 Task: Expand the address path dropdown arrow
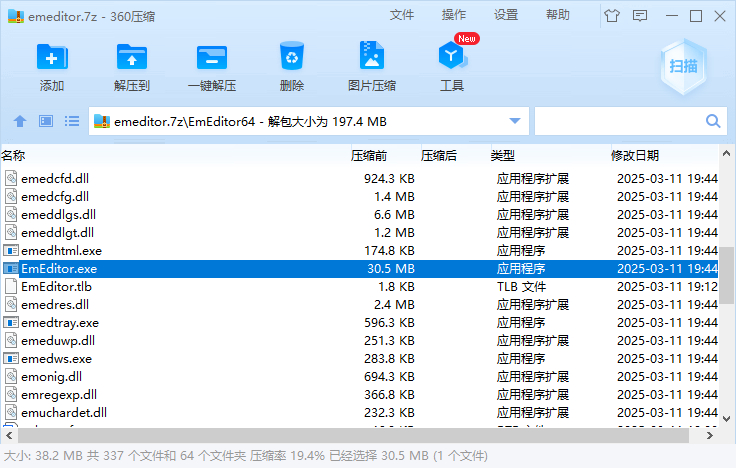[515, 121]
